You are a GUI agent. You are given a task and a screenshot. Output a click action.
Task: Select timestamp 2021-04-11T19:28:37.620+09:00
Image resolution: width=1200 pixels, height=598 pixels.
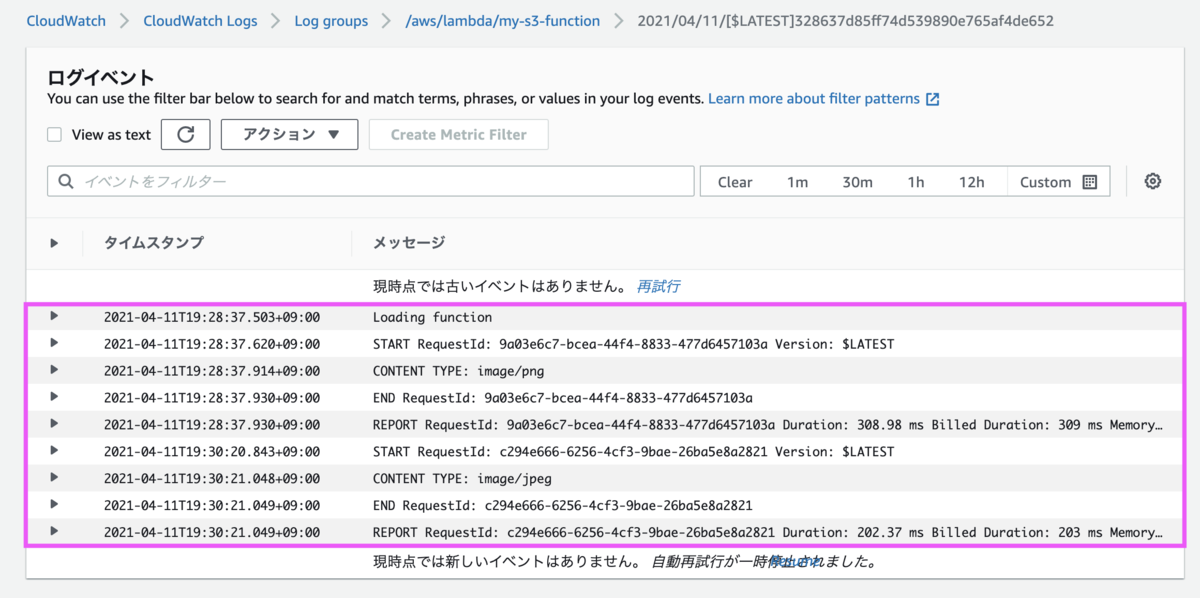212,344
